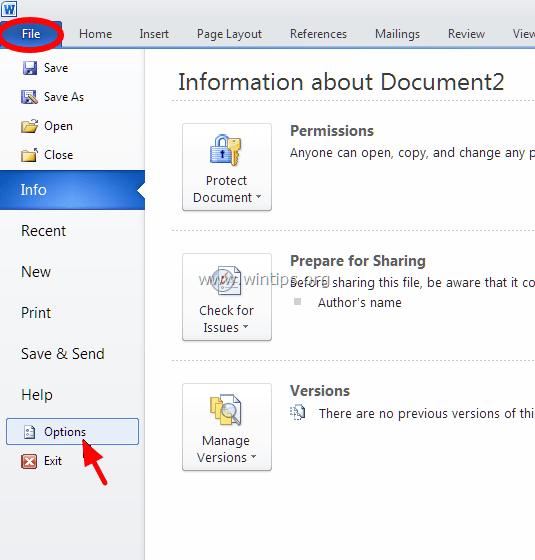Switch to the Home ribbon tab
Image resolution: width=535 pixels, height=560 pixels.
pos(96,34)
